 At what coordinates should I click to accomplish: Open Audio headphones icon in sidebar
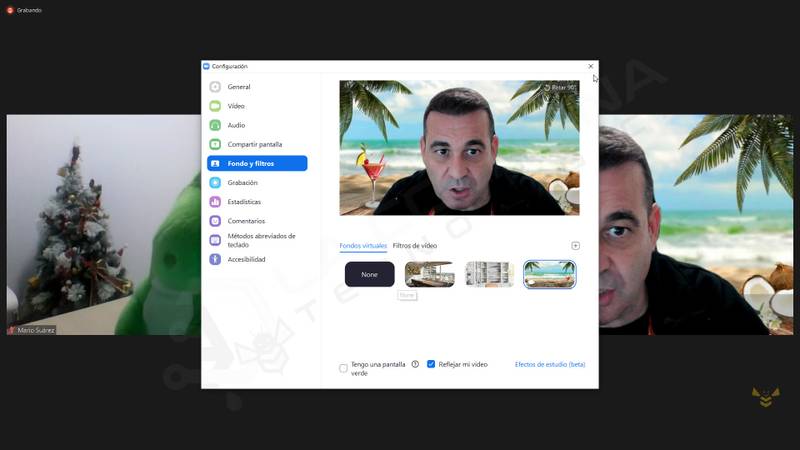click(x=215, y=125)
